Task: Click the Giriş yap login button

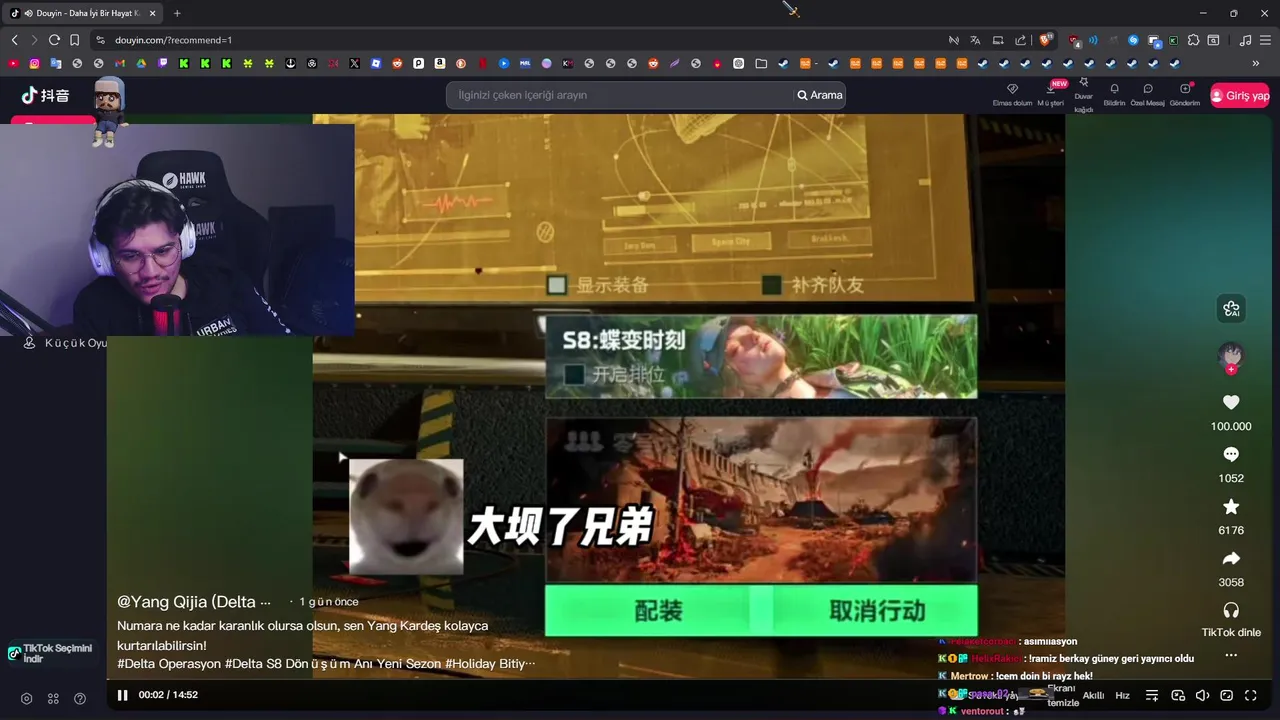Action: click(x=1240, y=95)
